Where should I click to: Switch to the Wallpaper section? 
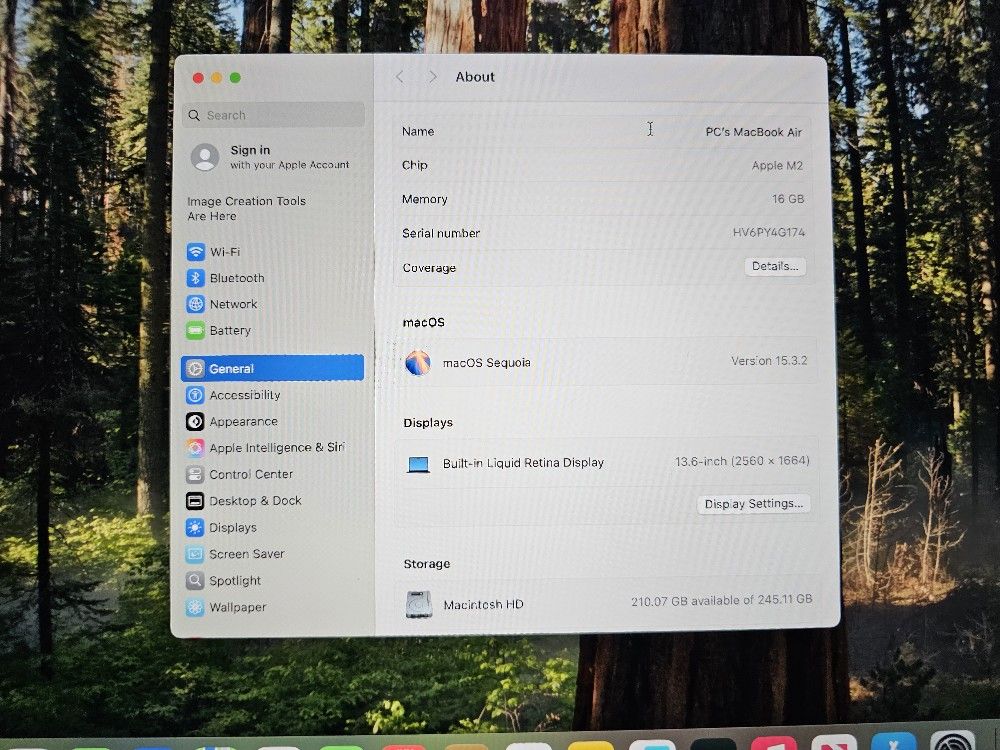point(238,607)
